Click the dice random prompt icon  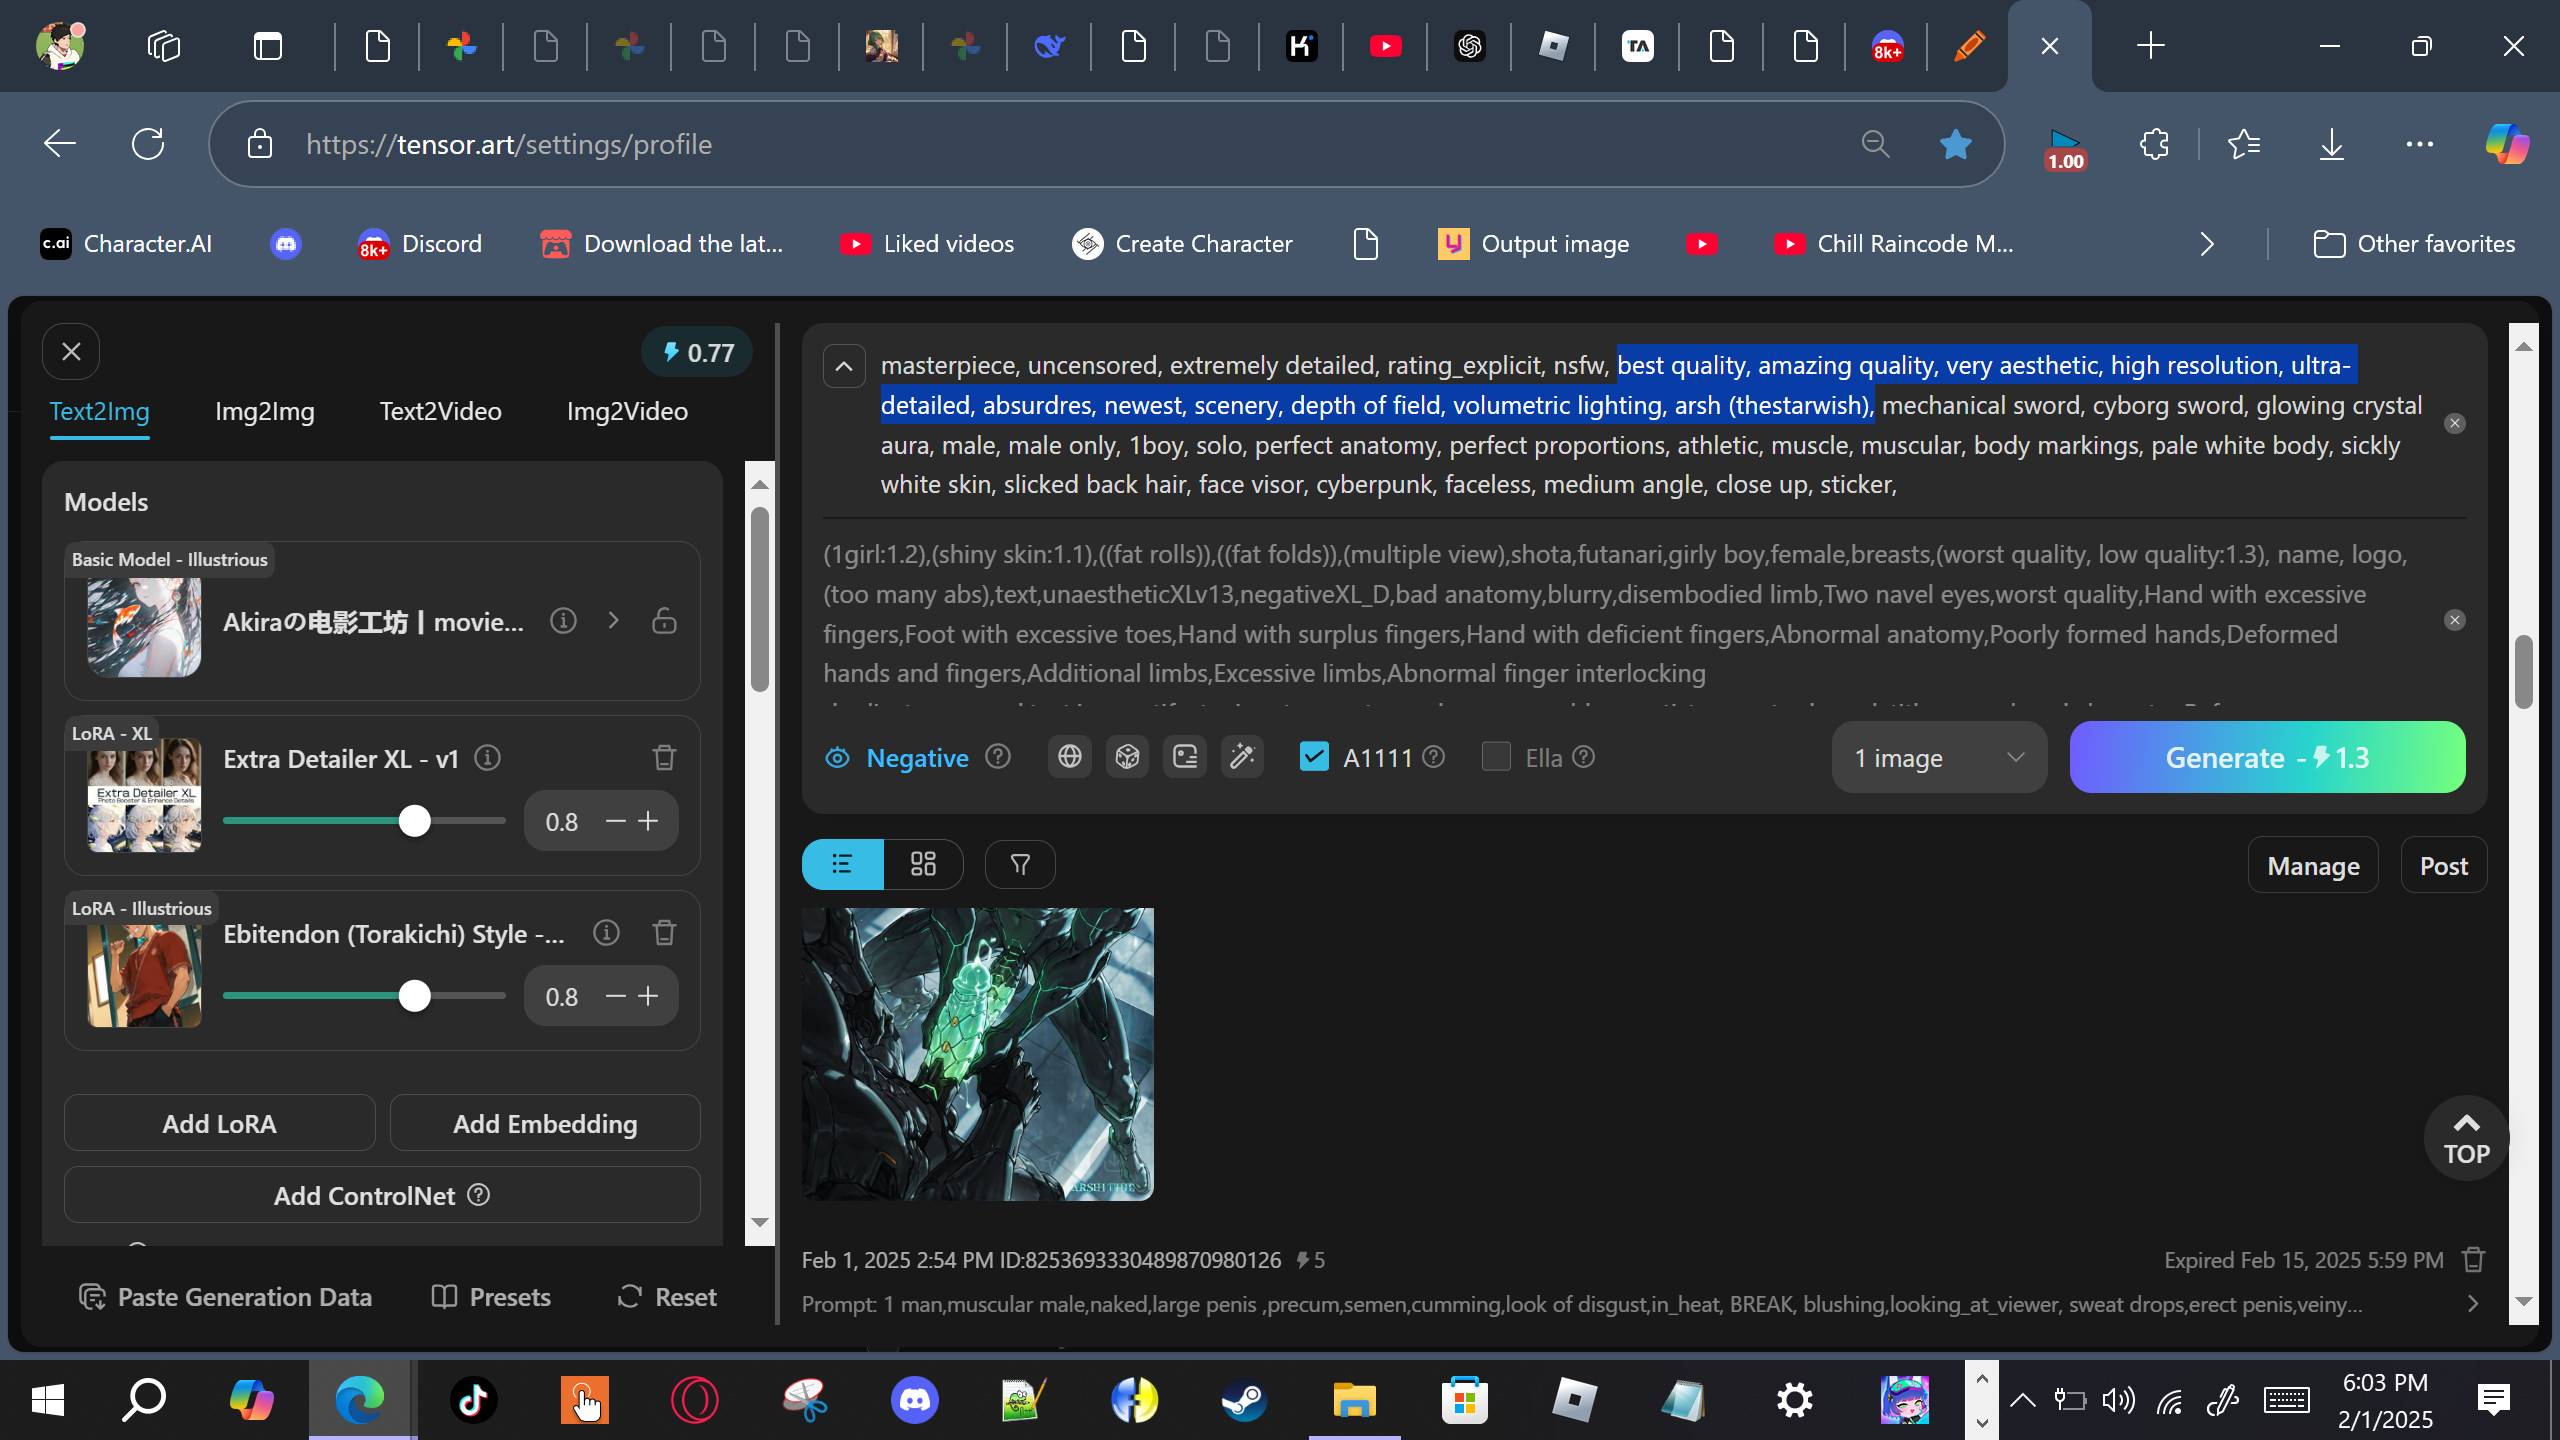pyautogui.click(x=1127, y=757)
